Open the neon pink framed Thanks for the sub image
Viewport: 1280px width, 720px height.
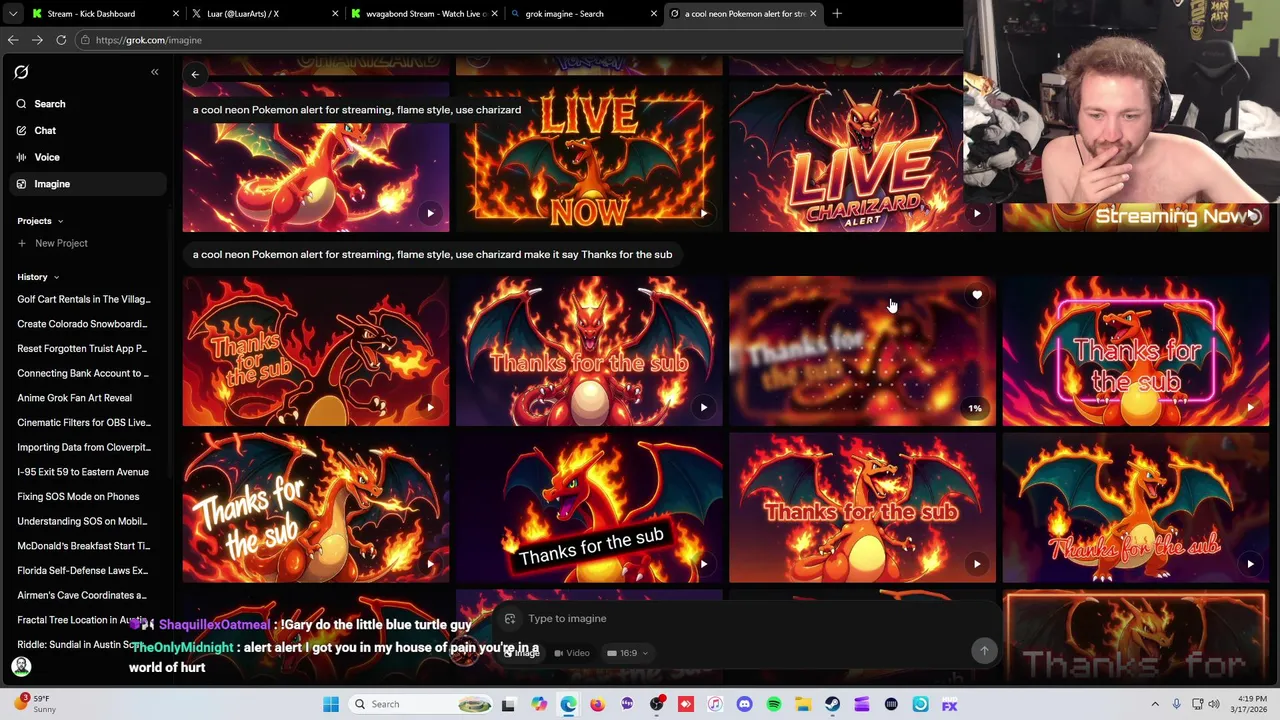[x=1136, y=351]
